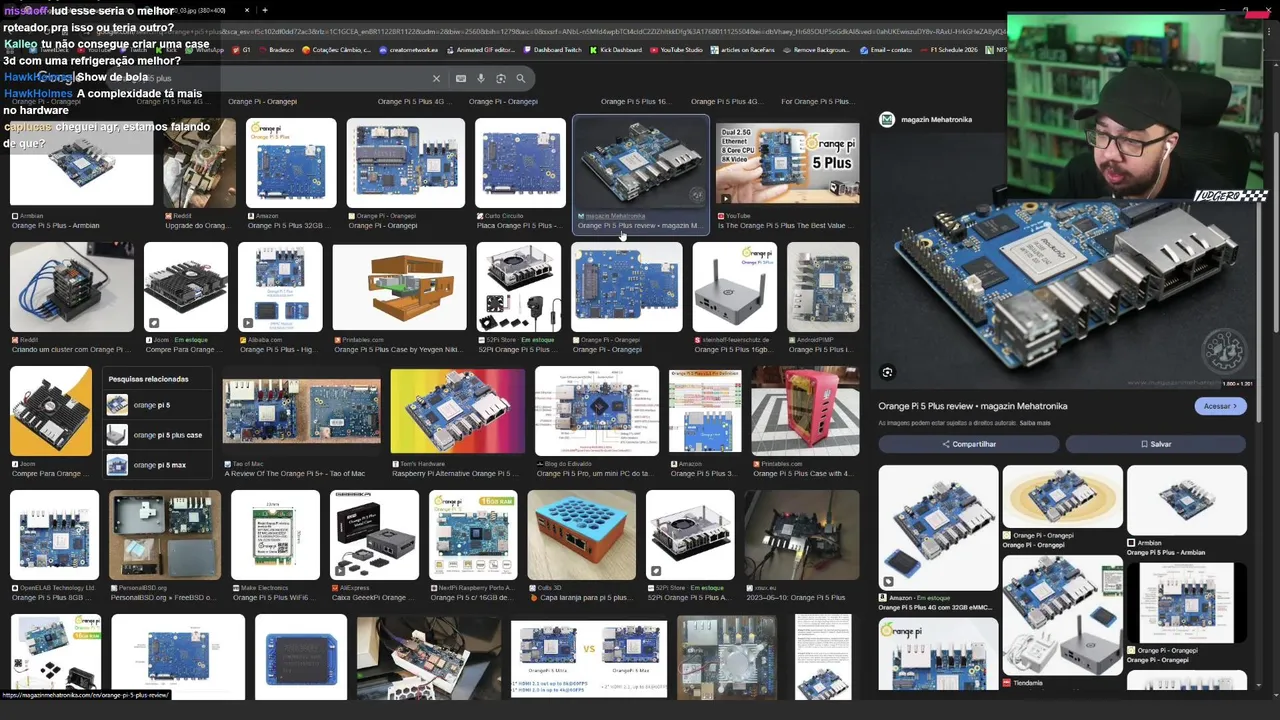Open OpenELAB 'Orange Pi 5 Plus 8GB' thumbnail

point(54,535)
